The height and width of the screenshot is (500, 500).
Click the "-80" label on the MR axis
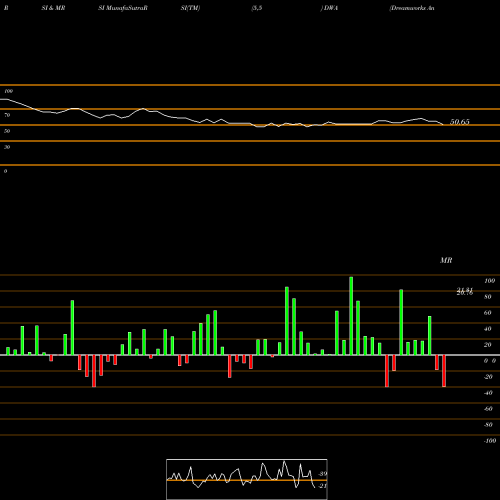point(488,425)
